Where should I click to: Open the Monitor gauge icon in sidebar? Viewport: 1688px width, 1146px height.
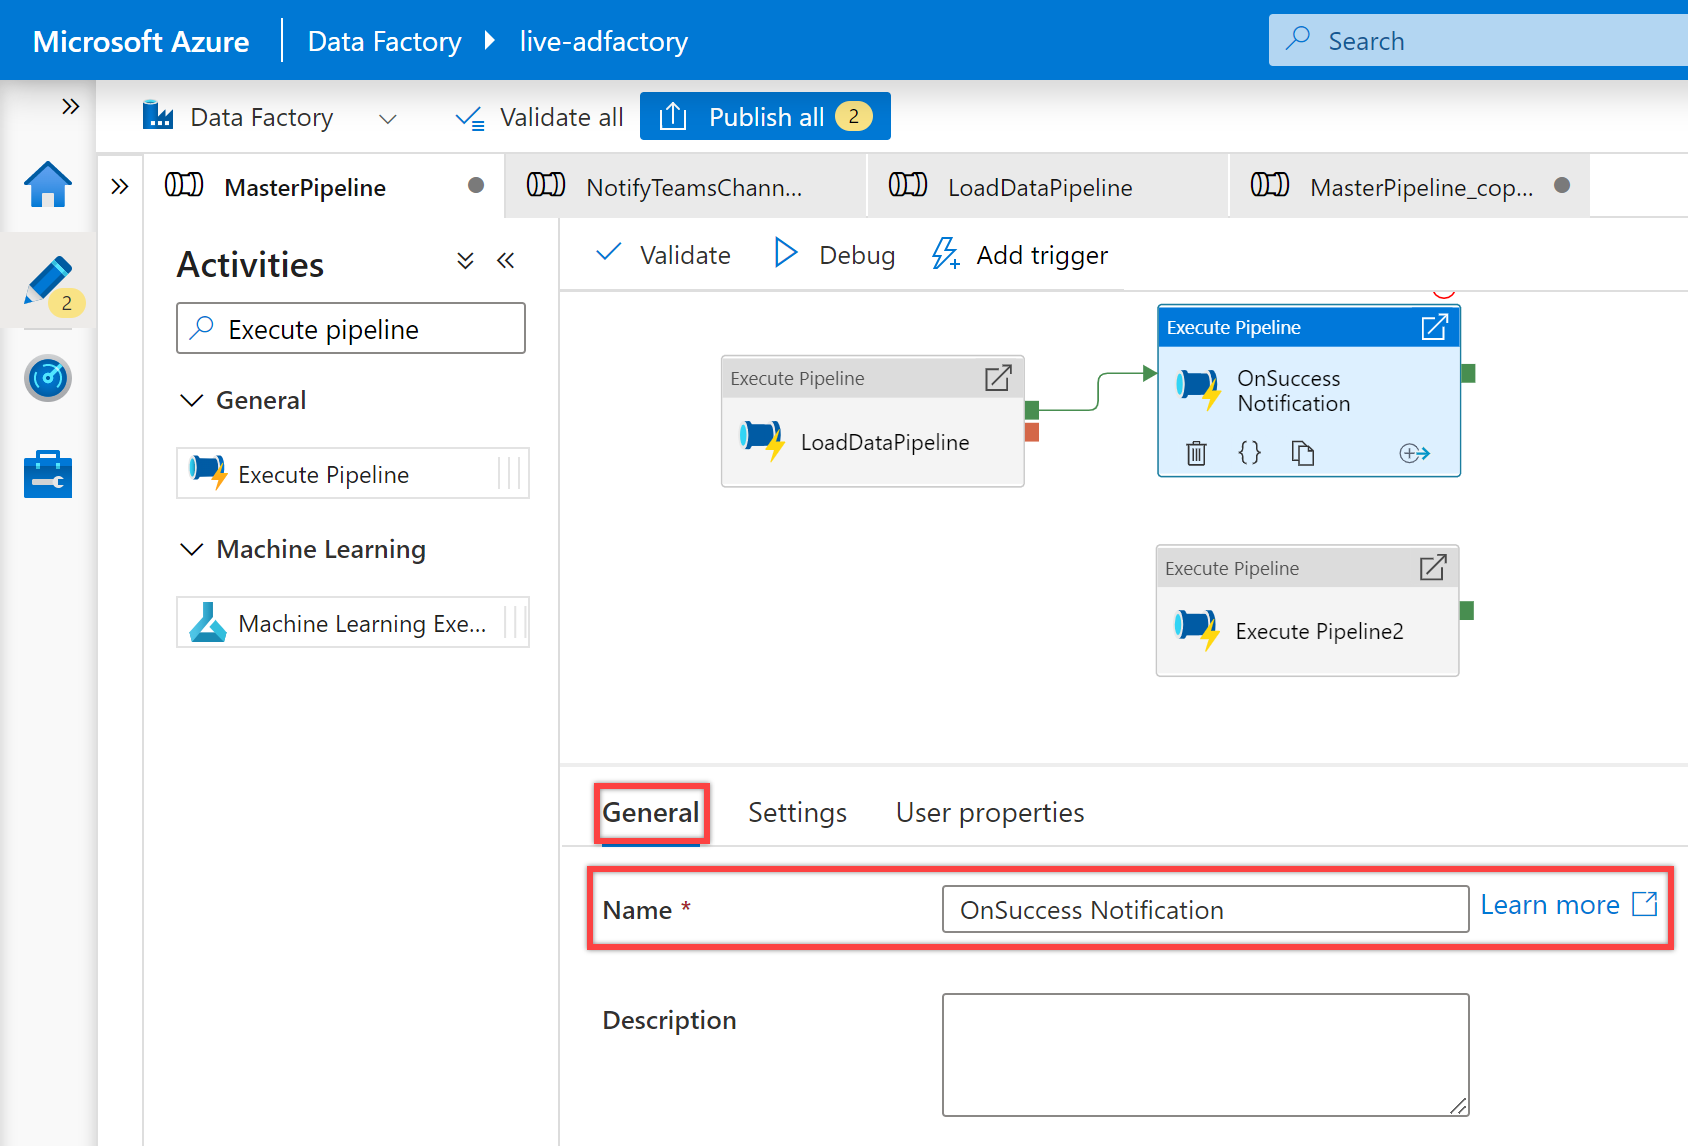click(x=48, y=378)
